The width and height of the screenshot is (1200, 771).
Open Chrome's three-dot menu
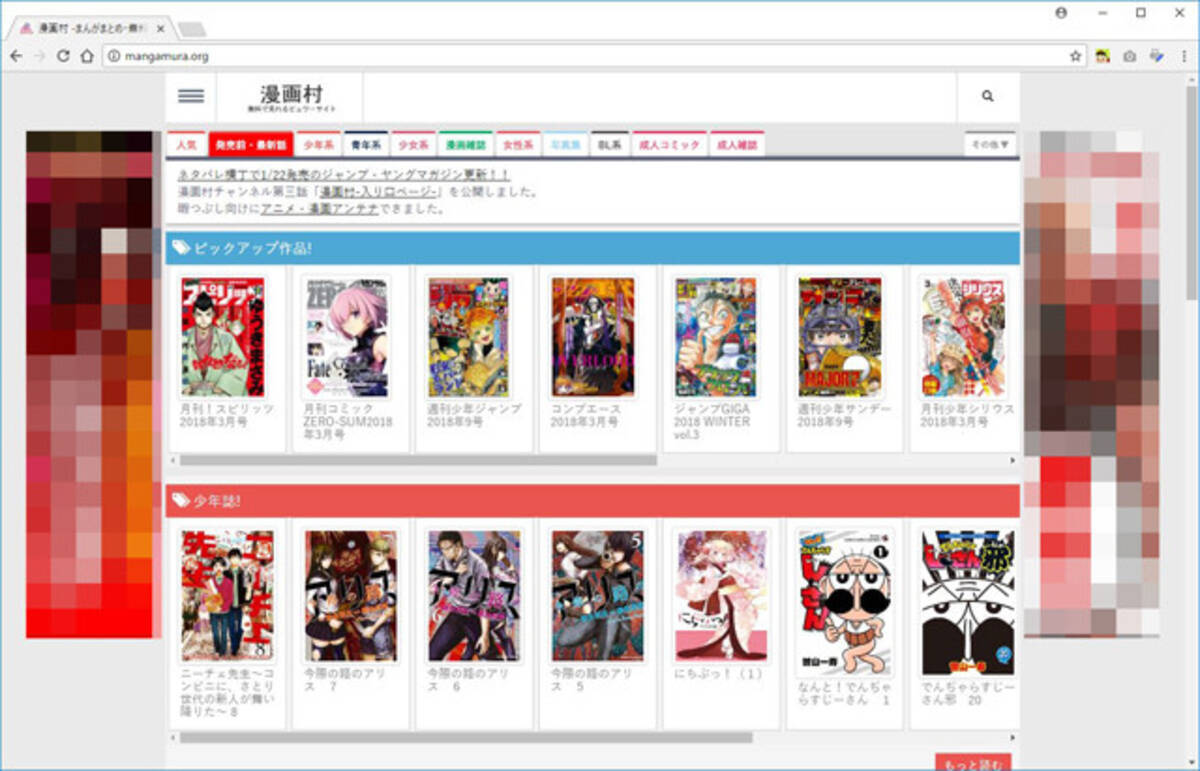point(1186,58)
